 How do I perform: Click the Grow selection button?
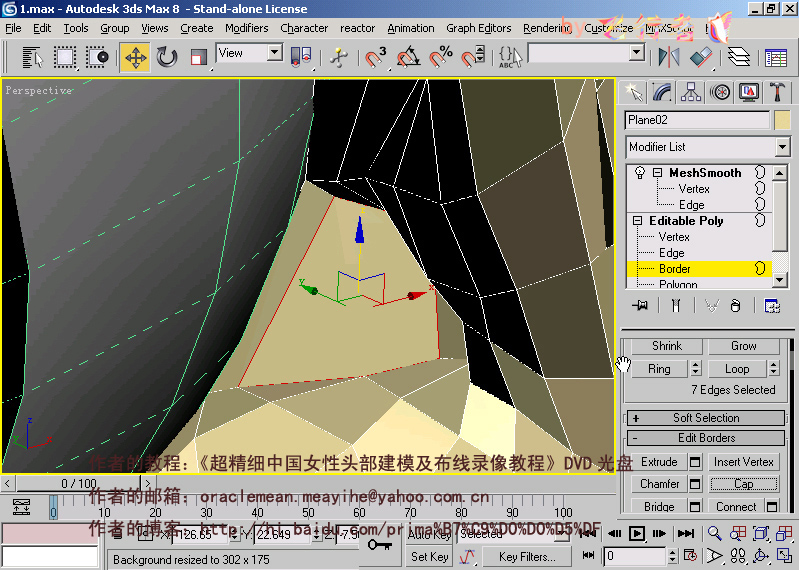pos(743,346)
